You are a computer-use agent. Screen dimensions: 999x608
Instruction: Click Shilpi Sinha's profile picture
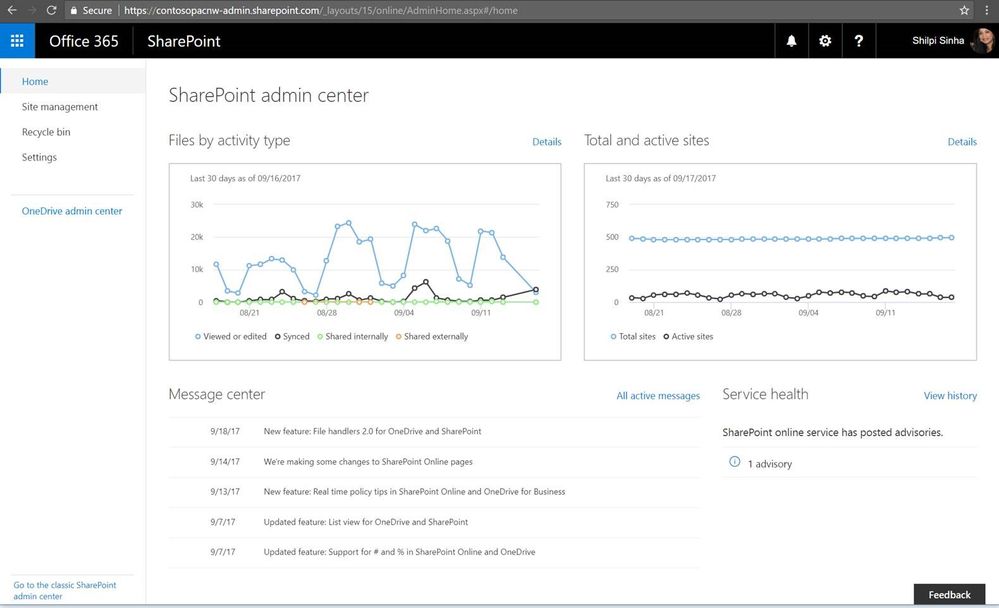pos(982,41)
